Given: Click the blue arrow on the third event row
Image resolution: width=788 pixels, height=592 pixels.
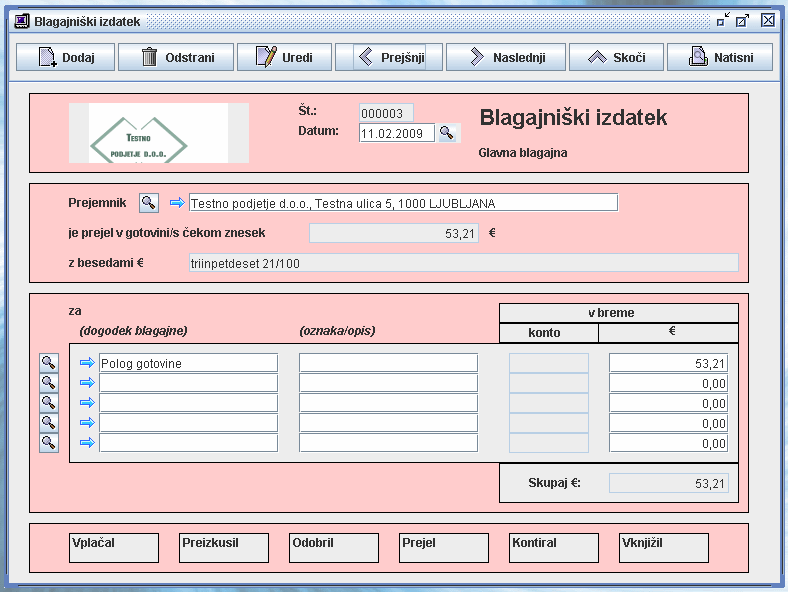Looking at the screenshot, I should [x=87, y=403].
